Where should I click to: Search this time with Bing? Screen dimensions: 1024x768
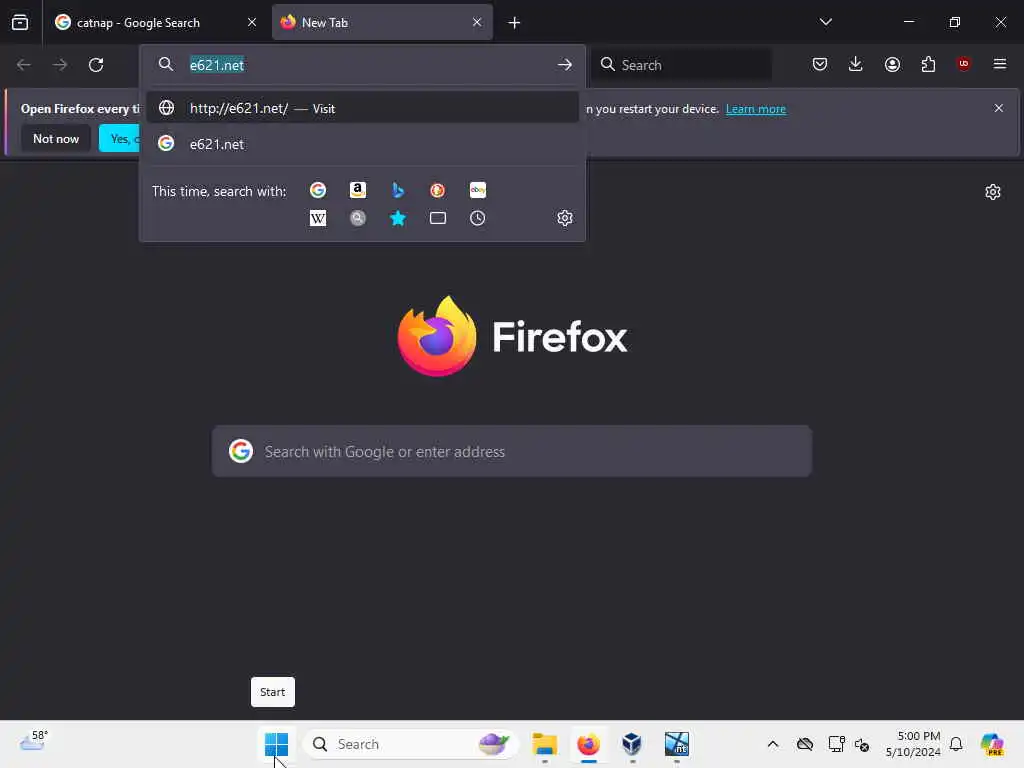[398, 190]
